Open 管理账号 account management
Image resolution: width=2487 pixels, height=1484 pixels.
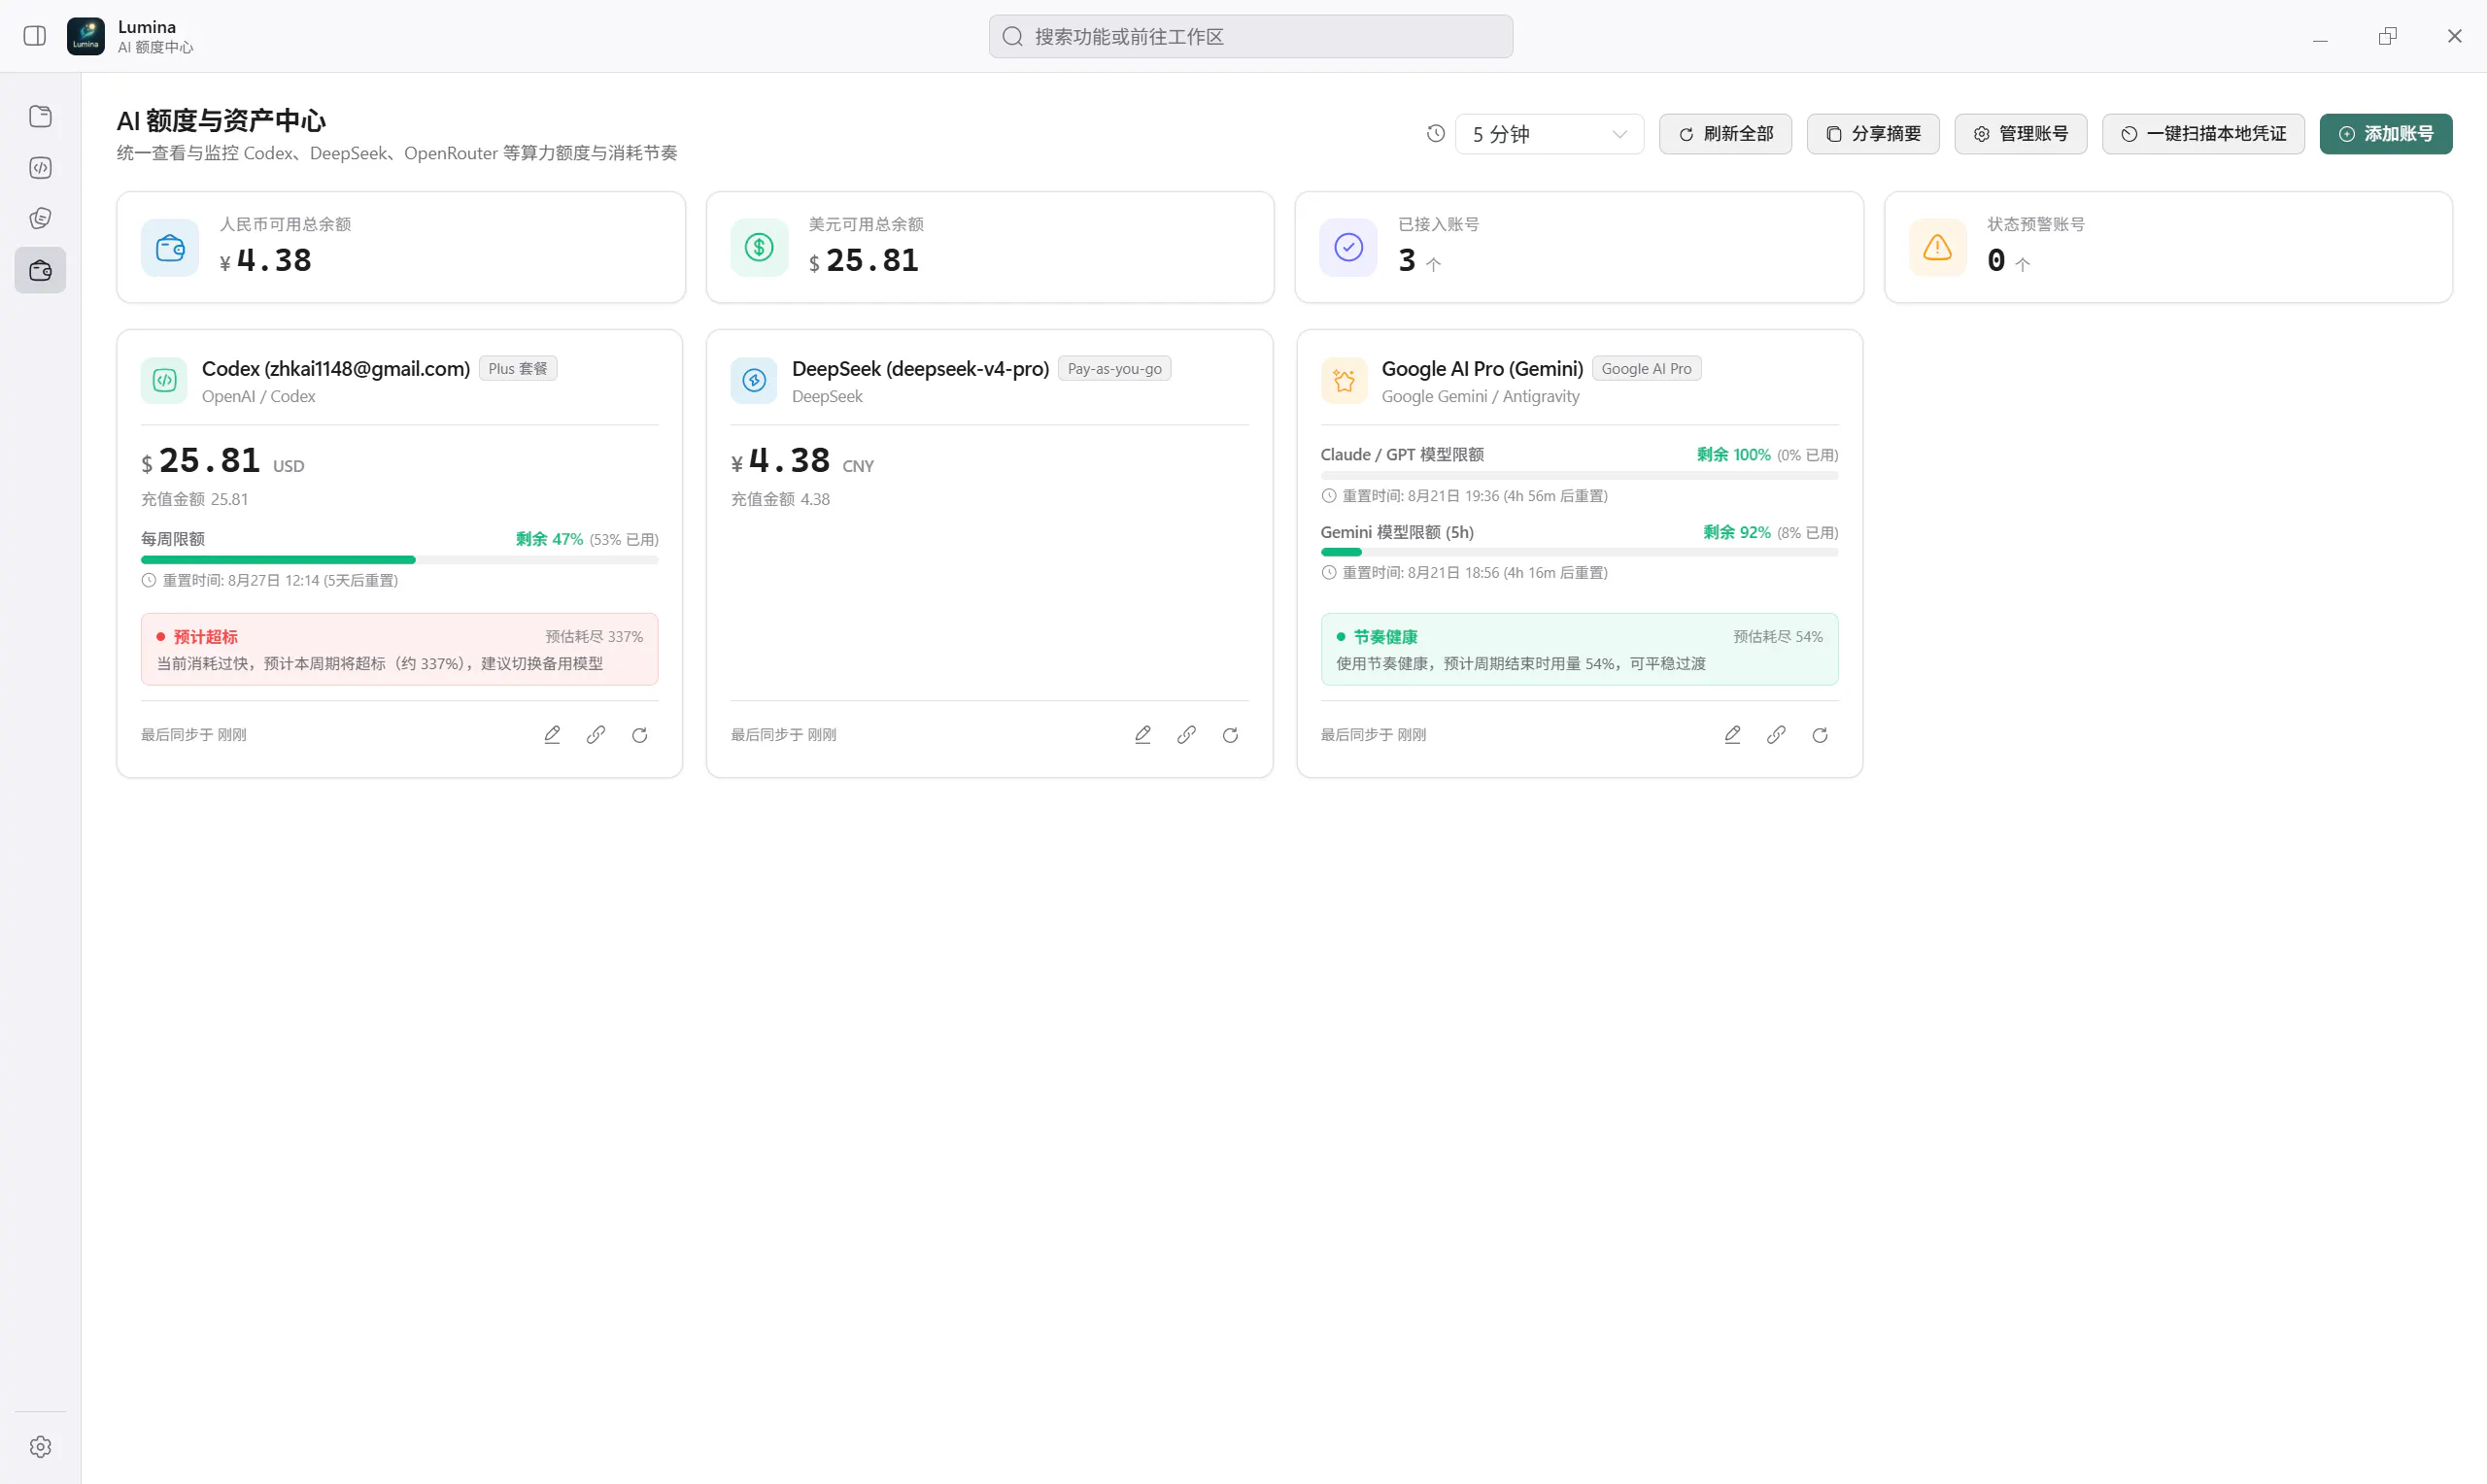pyautogui.click(x=2020, y=134)
